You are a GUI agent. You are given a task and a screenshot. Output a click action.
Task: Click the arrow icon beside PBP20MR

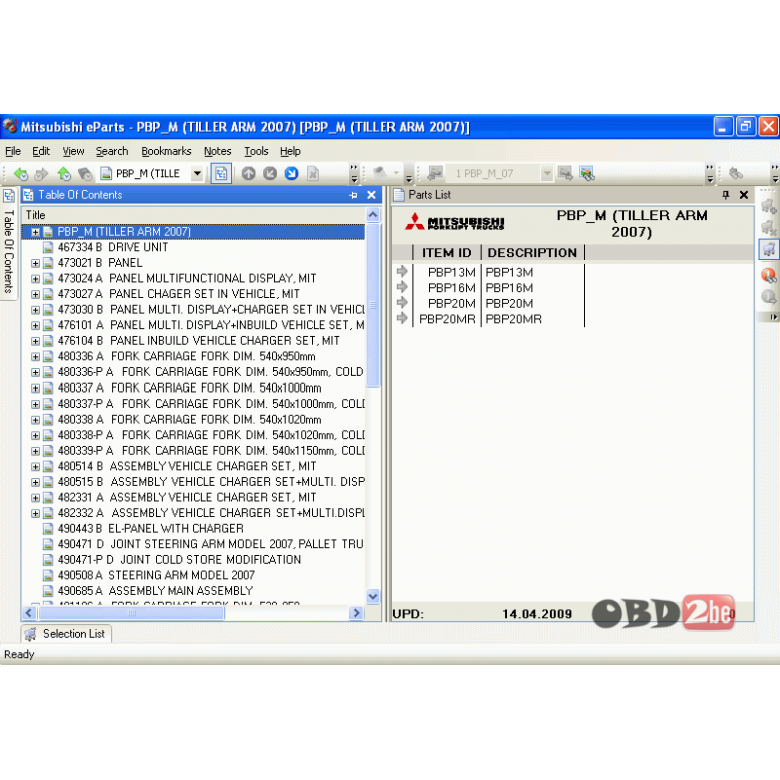coord(402,318)
